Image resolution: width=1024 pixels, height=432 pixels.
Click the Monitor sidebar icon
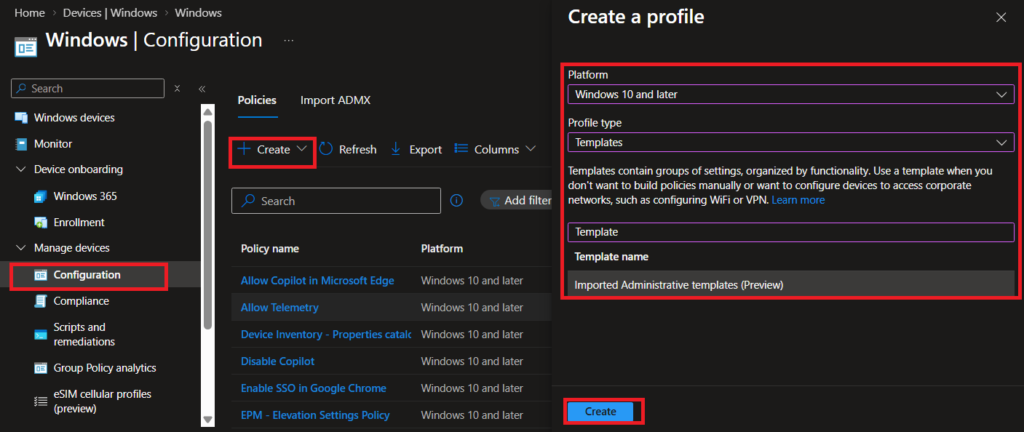pyautogui.click(x=21, y=144)
